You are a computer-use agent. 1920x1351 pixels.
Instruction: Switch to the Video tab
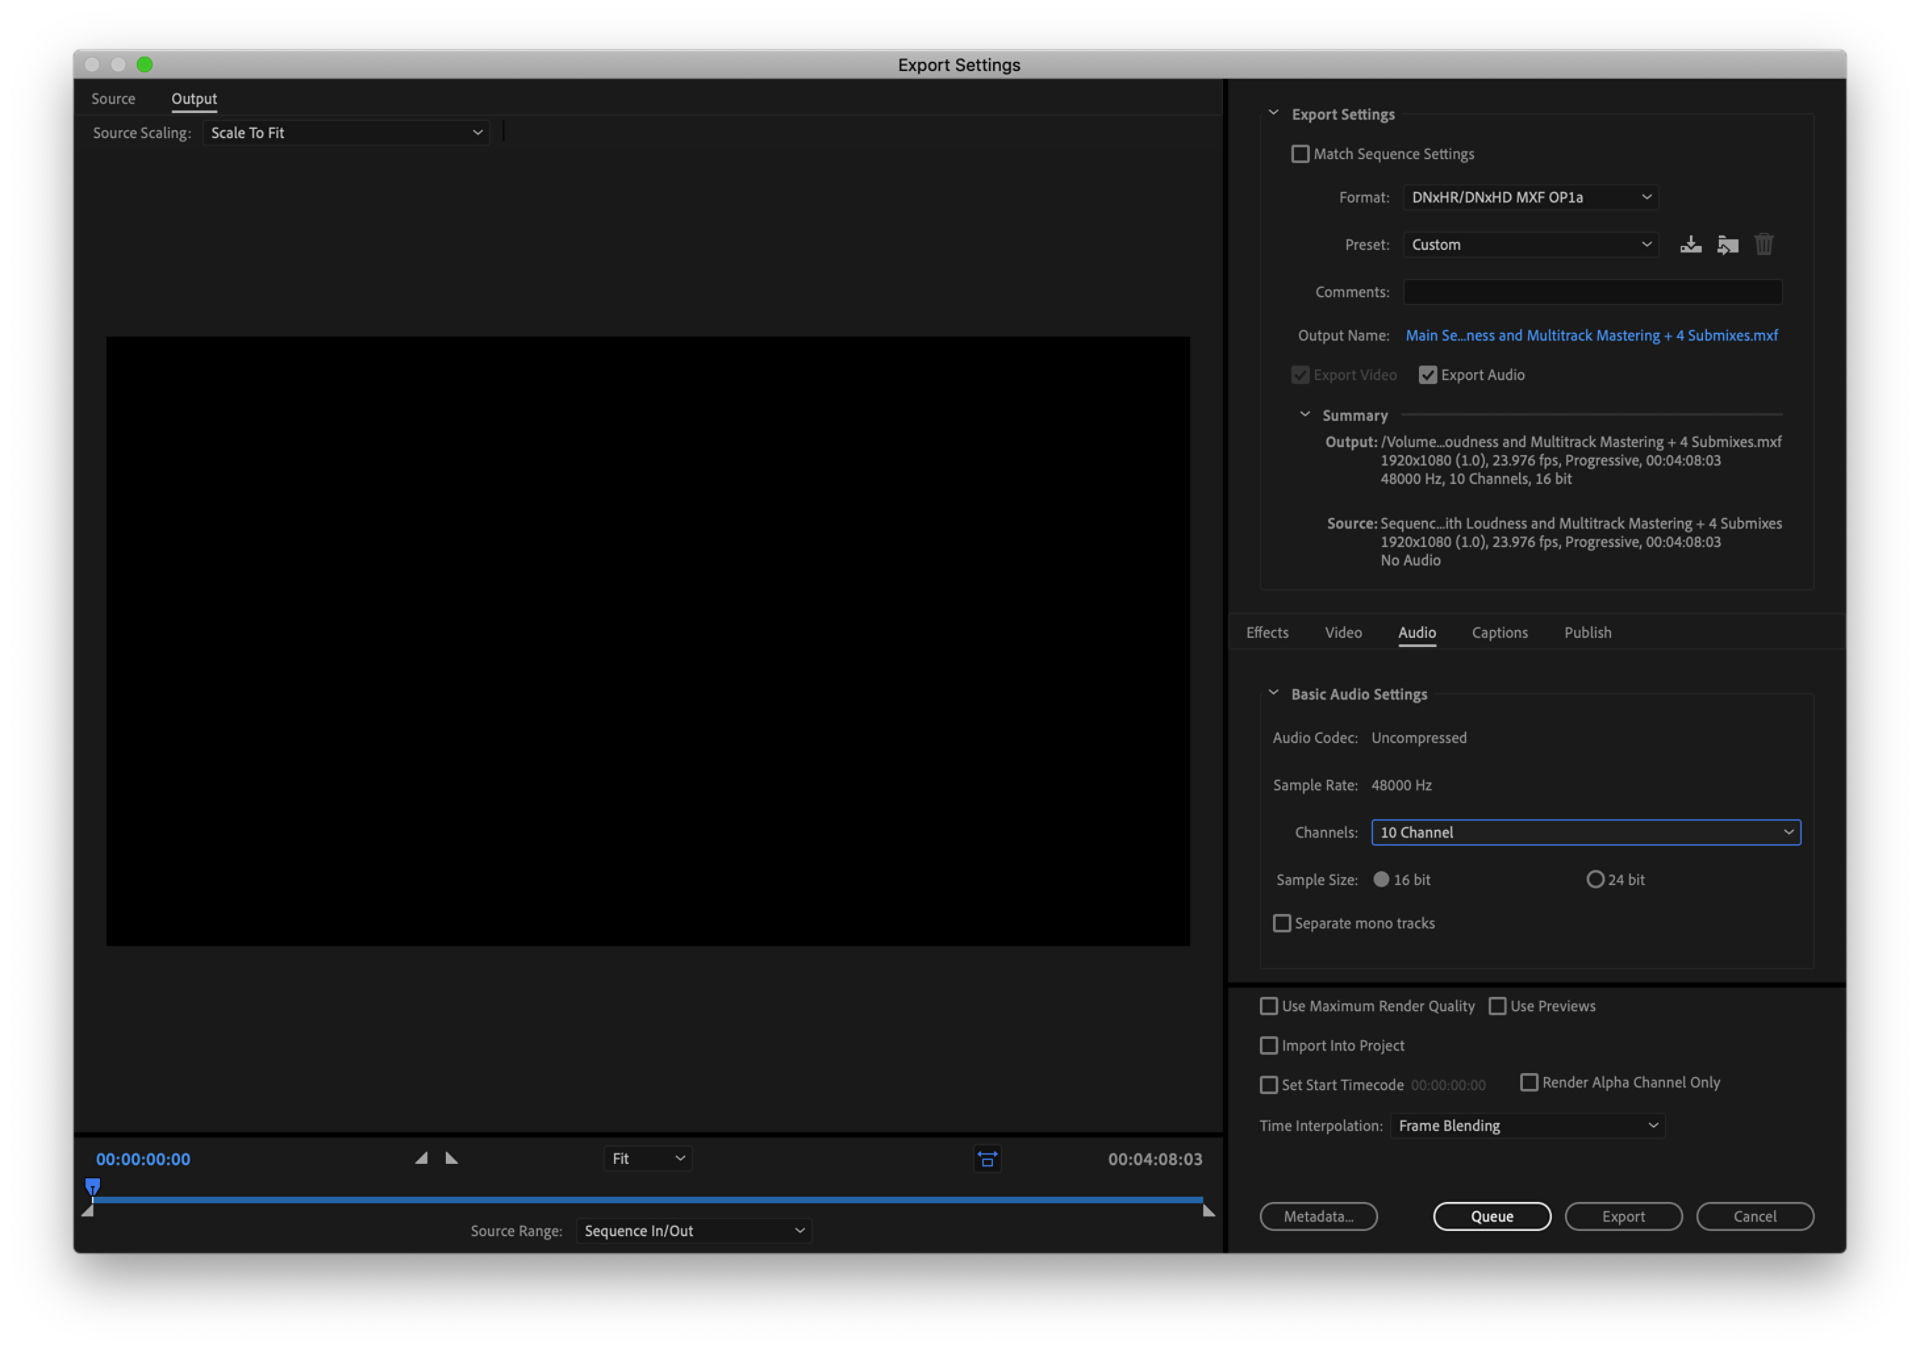1343,632
